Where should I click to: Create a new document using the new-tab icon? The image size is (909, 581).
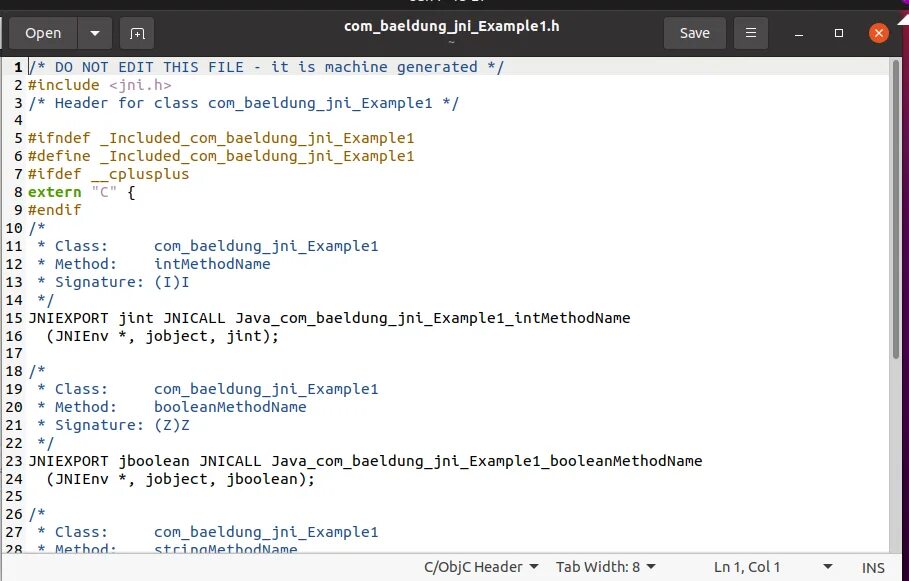(136, 33)
